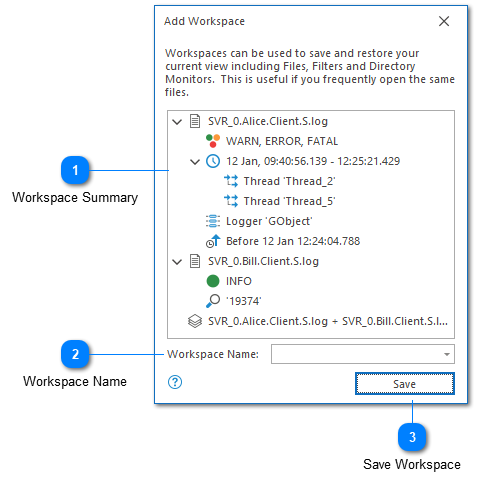Collapse the SVR_0.Bill.Client.S.log tree node
This screenshot has width=477, height=488.
tap(177, 262)
